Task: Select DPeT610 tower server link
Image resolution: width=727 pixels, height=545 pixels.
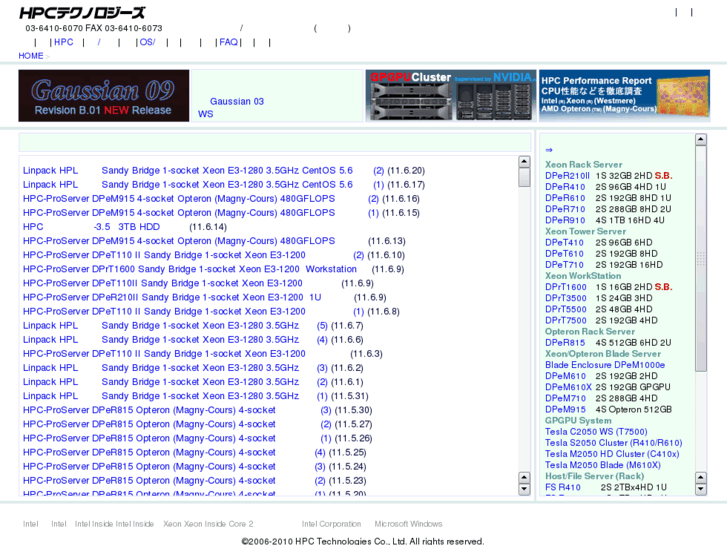Action: 564,254
